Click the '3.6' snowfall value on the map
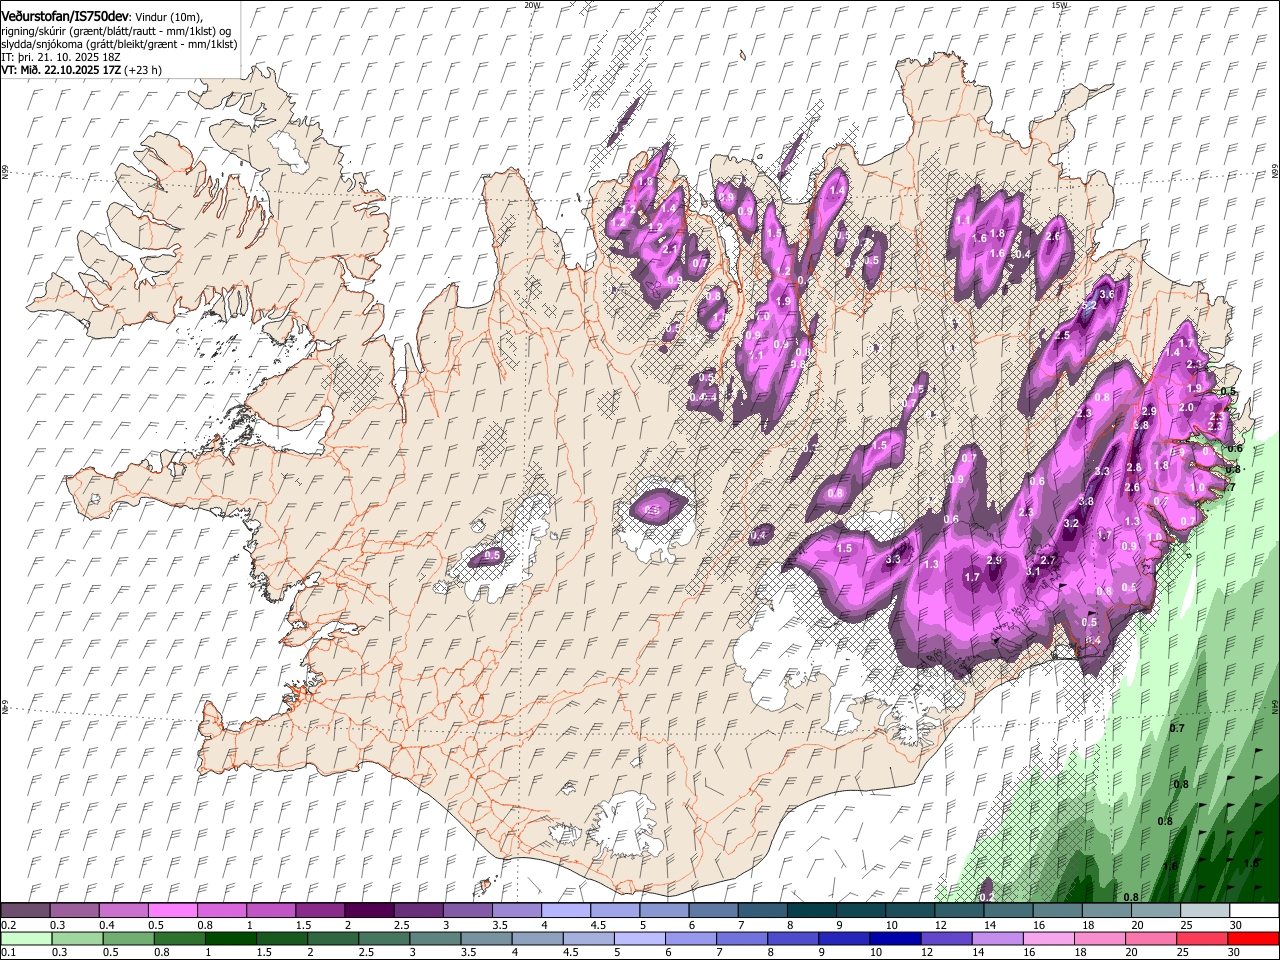Viewport: 1280px width, 960px height. coord(1106,295)
